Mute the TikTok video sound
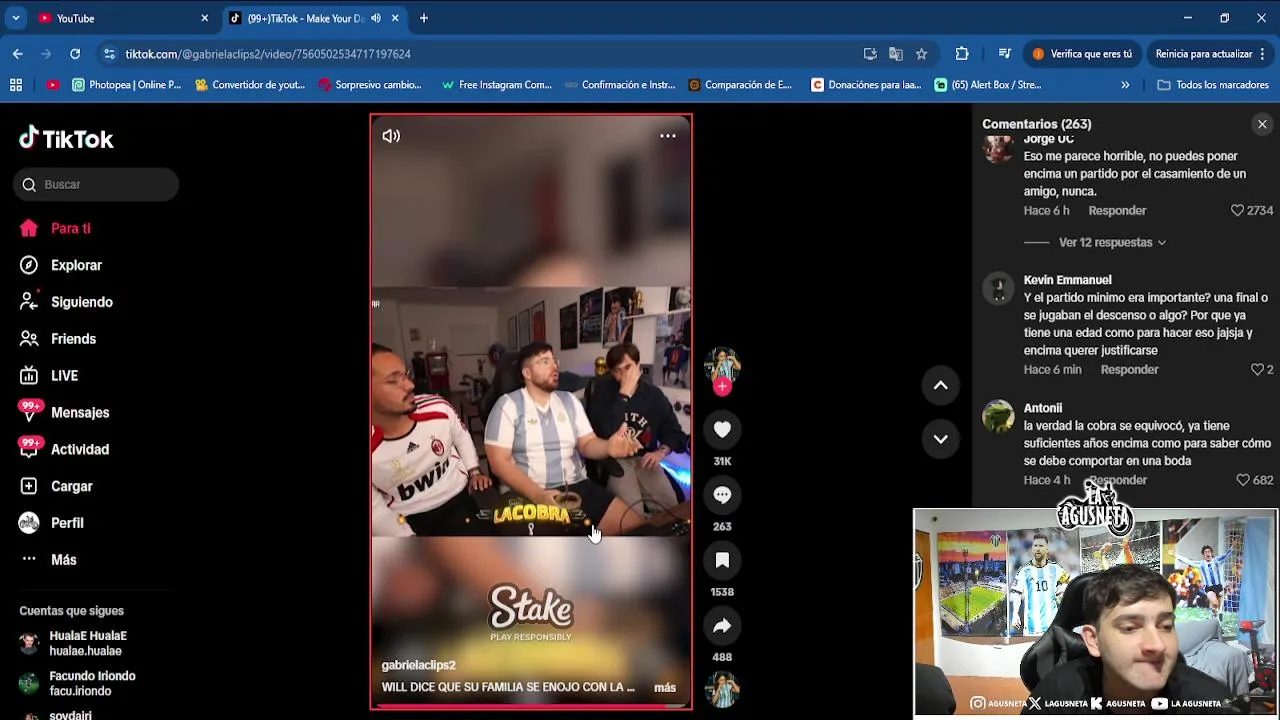This screenshot has width=1280, height=720. point(391,136)
